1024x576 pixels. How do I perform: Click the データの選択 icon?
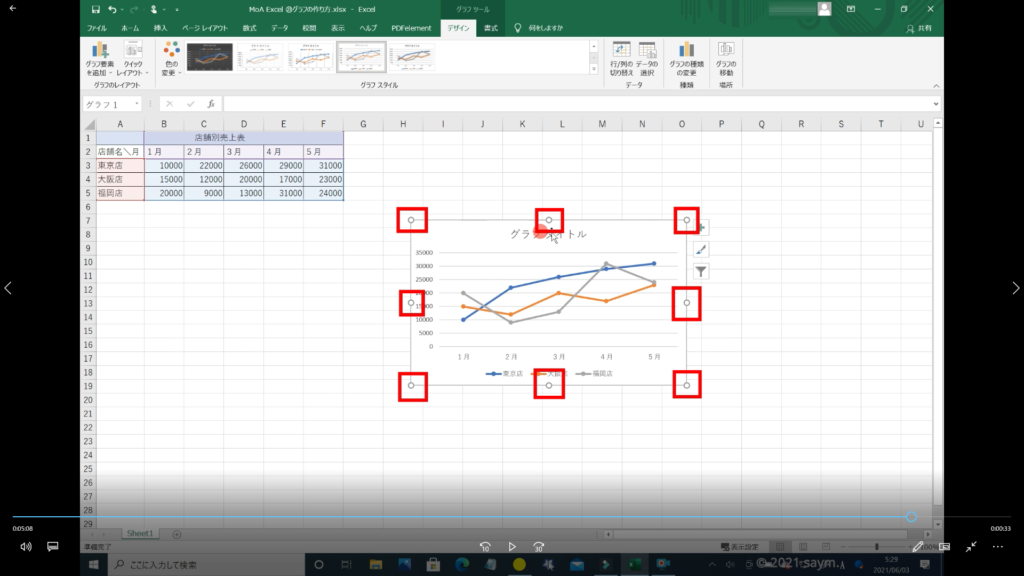[x=647, y=59]
